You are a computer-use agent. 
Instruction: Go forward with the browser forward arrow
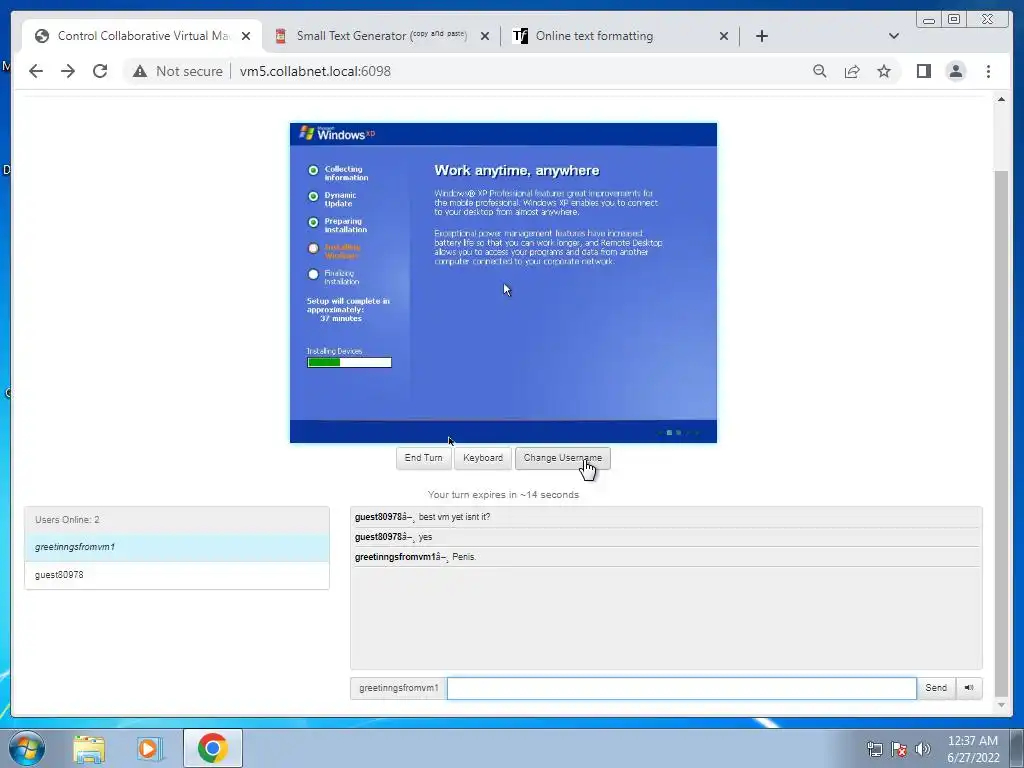[68, 71]
